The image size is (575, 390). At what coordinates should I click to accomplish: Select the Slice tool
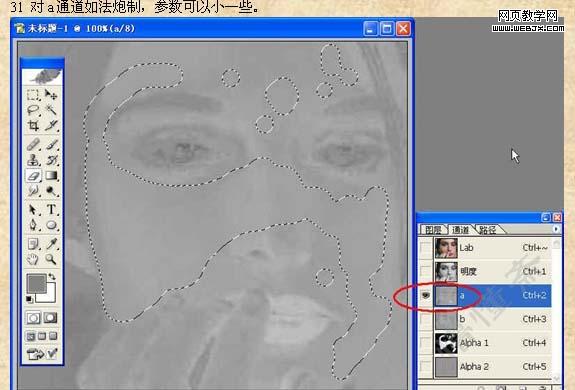[x=51, y=125]
